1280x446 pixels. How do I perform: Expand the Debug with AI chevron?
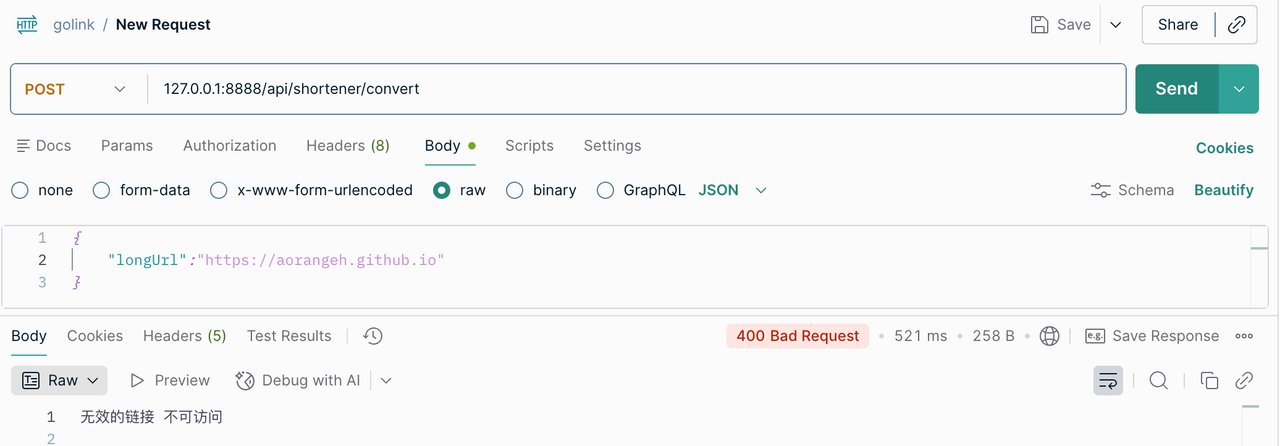point(386,380)
